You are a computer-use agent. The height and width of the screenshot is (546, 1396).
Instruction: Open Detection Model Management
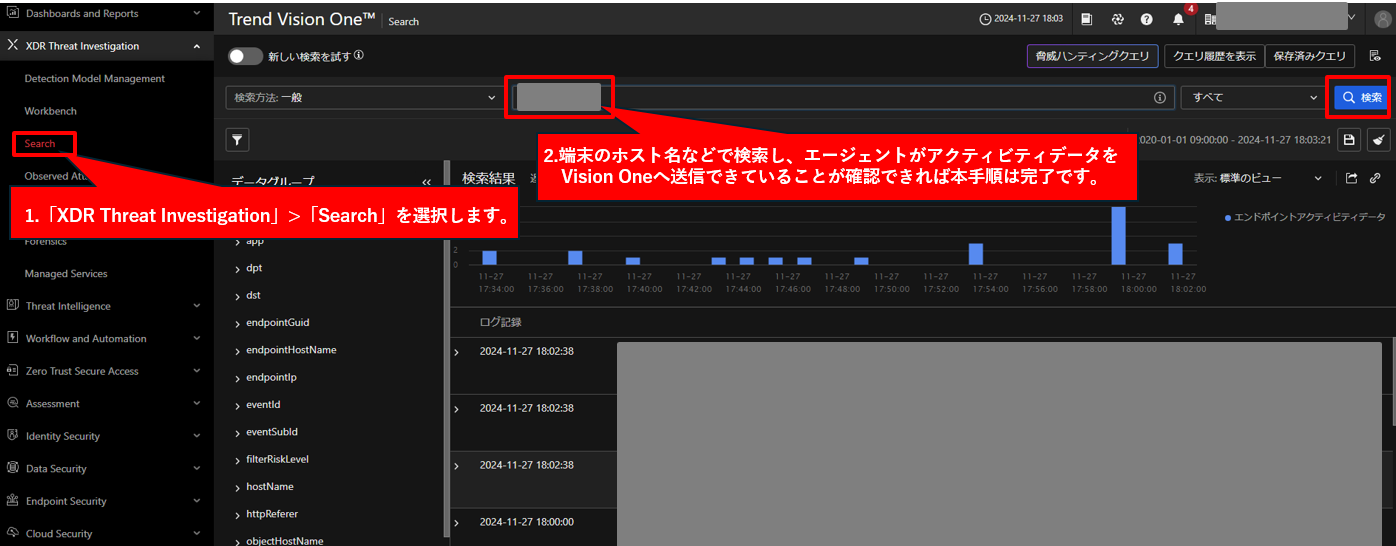pos(95,78)
